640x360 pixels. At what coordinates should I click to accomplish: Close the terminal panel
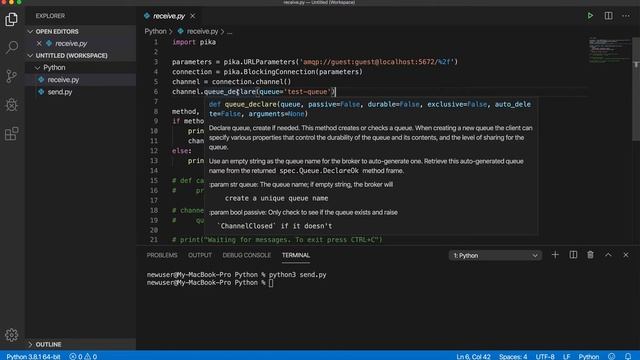click(x=626, y=255)
